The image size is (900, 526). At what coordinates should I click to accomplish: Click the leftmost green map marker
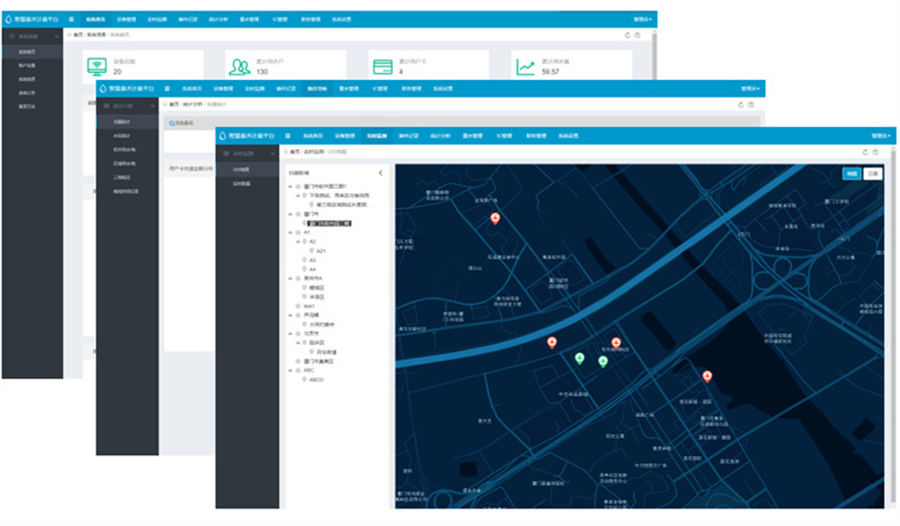579,357
